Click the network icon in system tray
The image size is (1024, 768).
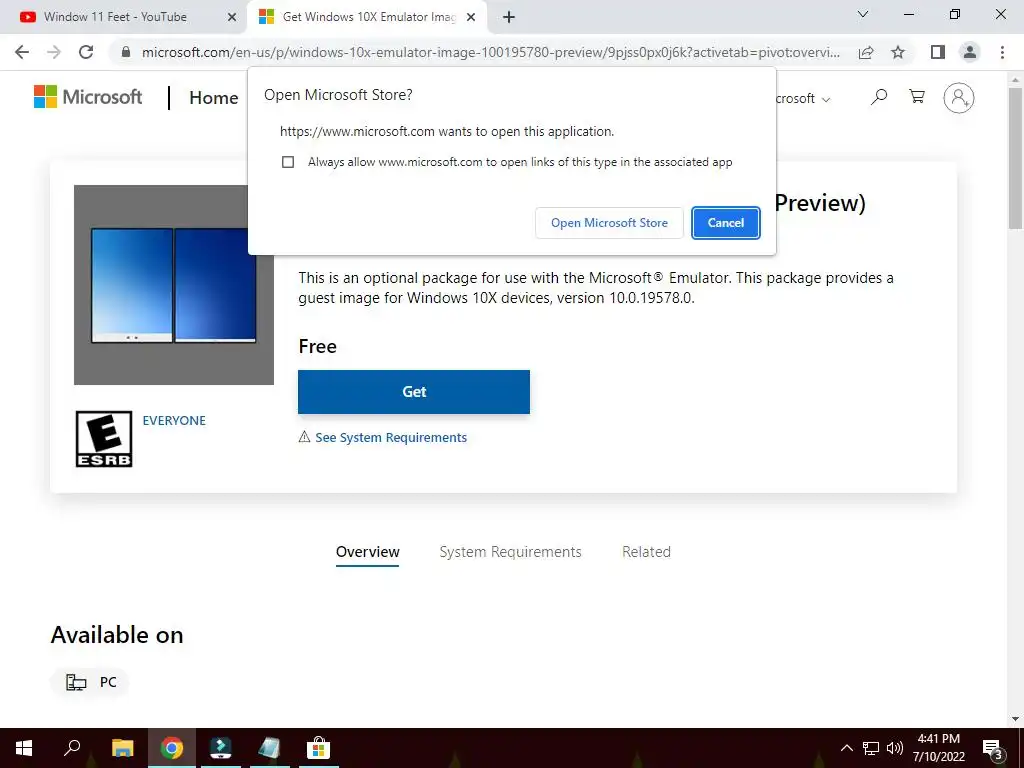871,748
